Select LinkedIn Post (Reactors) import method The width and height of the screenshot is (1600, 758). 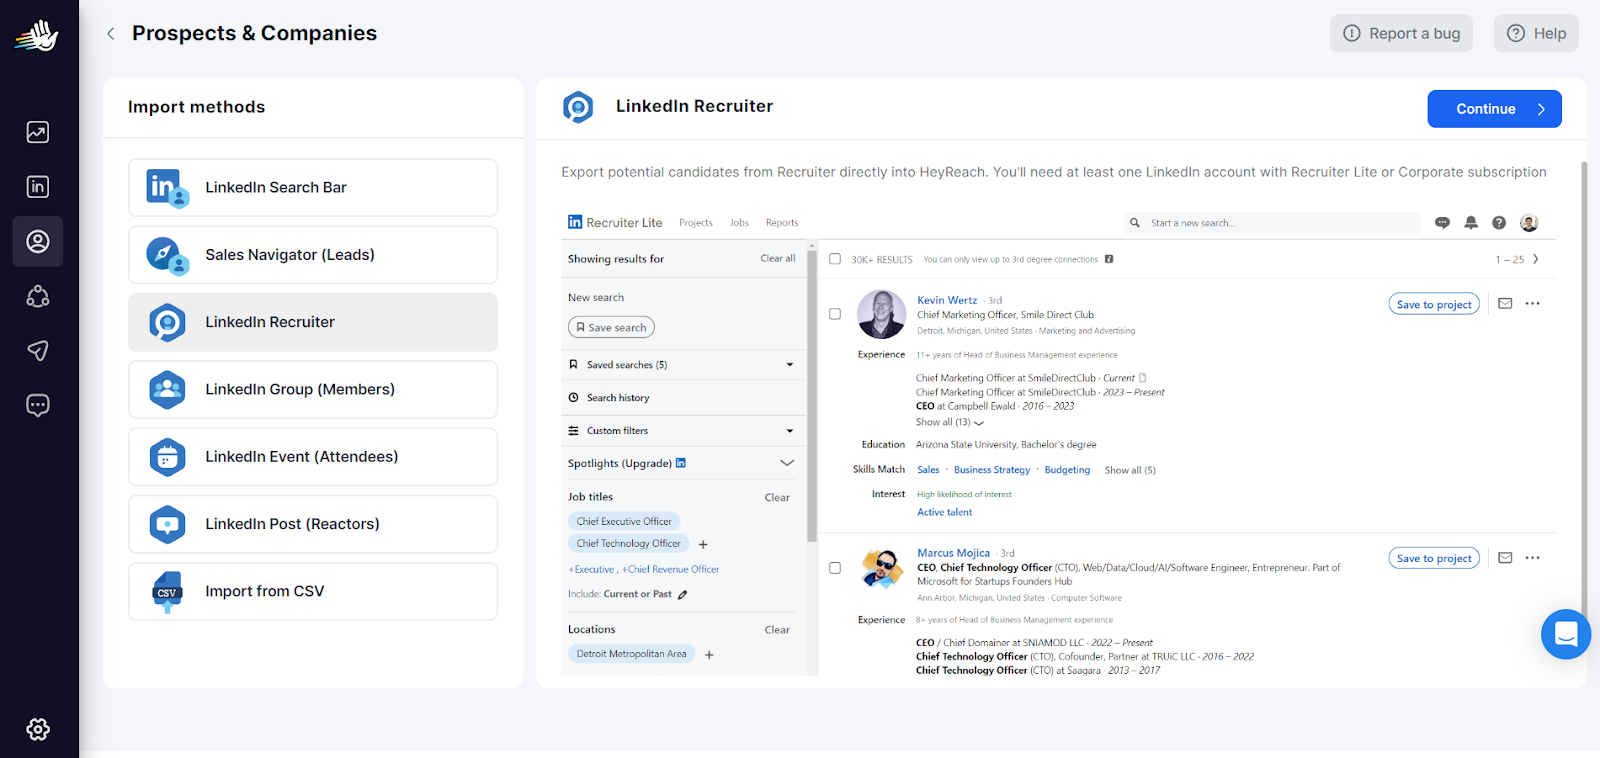tap(313, 524)
